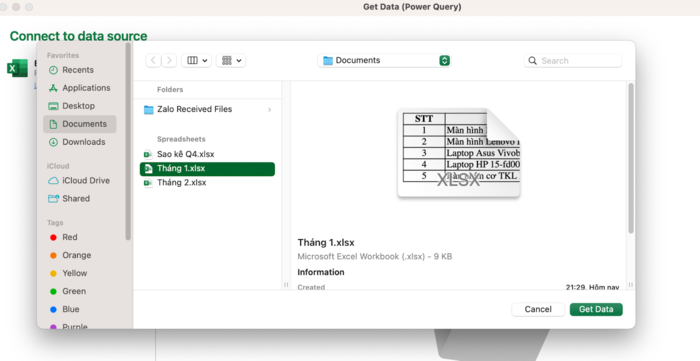
Task: Click the Desktop icon in sidebar
Action: 53,106
